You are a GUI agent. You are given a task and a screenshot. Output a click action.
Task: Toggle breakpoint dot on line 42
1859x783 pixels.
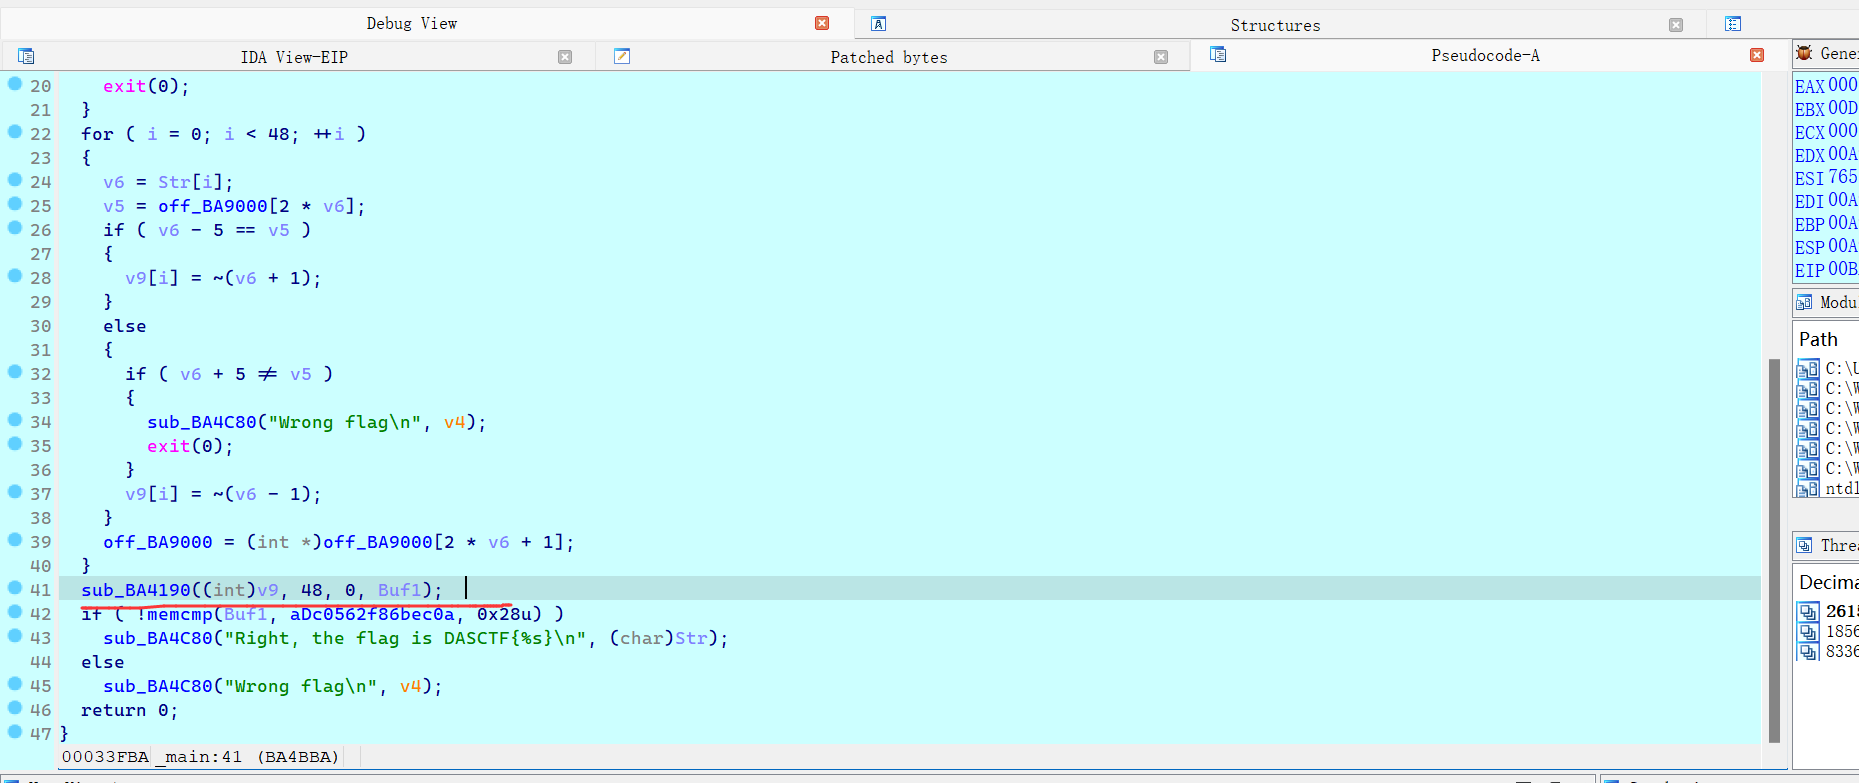pyautogui.click(x=15, y=612)
